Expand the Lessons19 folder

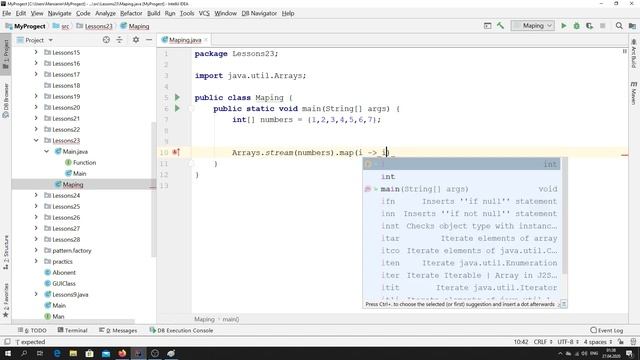[36, 96]
